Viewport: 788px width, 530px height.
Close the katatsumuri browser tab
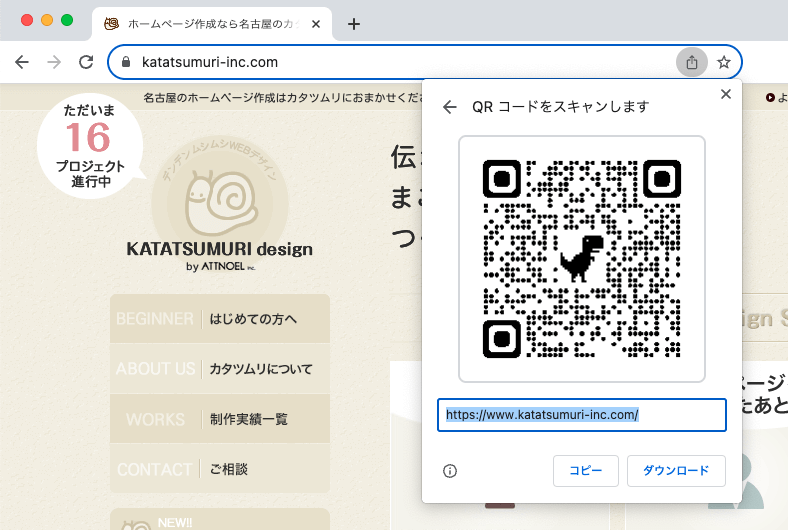[316, 24]
